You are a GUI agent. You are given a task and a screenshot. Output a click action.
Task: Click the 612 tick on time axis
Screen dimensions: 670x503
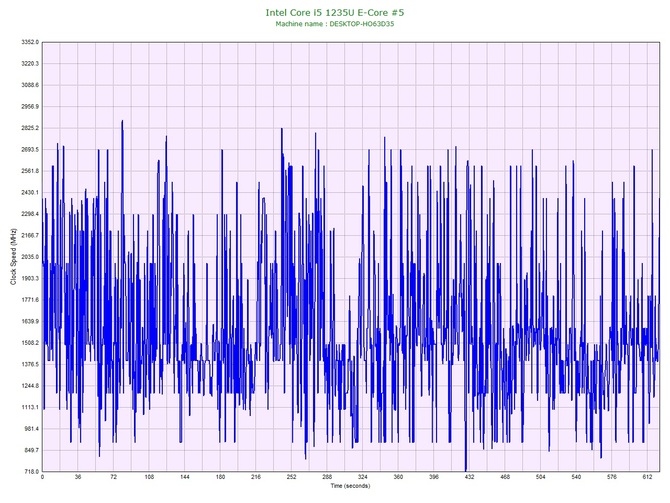(x=647, y=477)
